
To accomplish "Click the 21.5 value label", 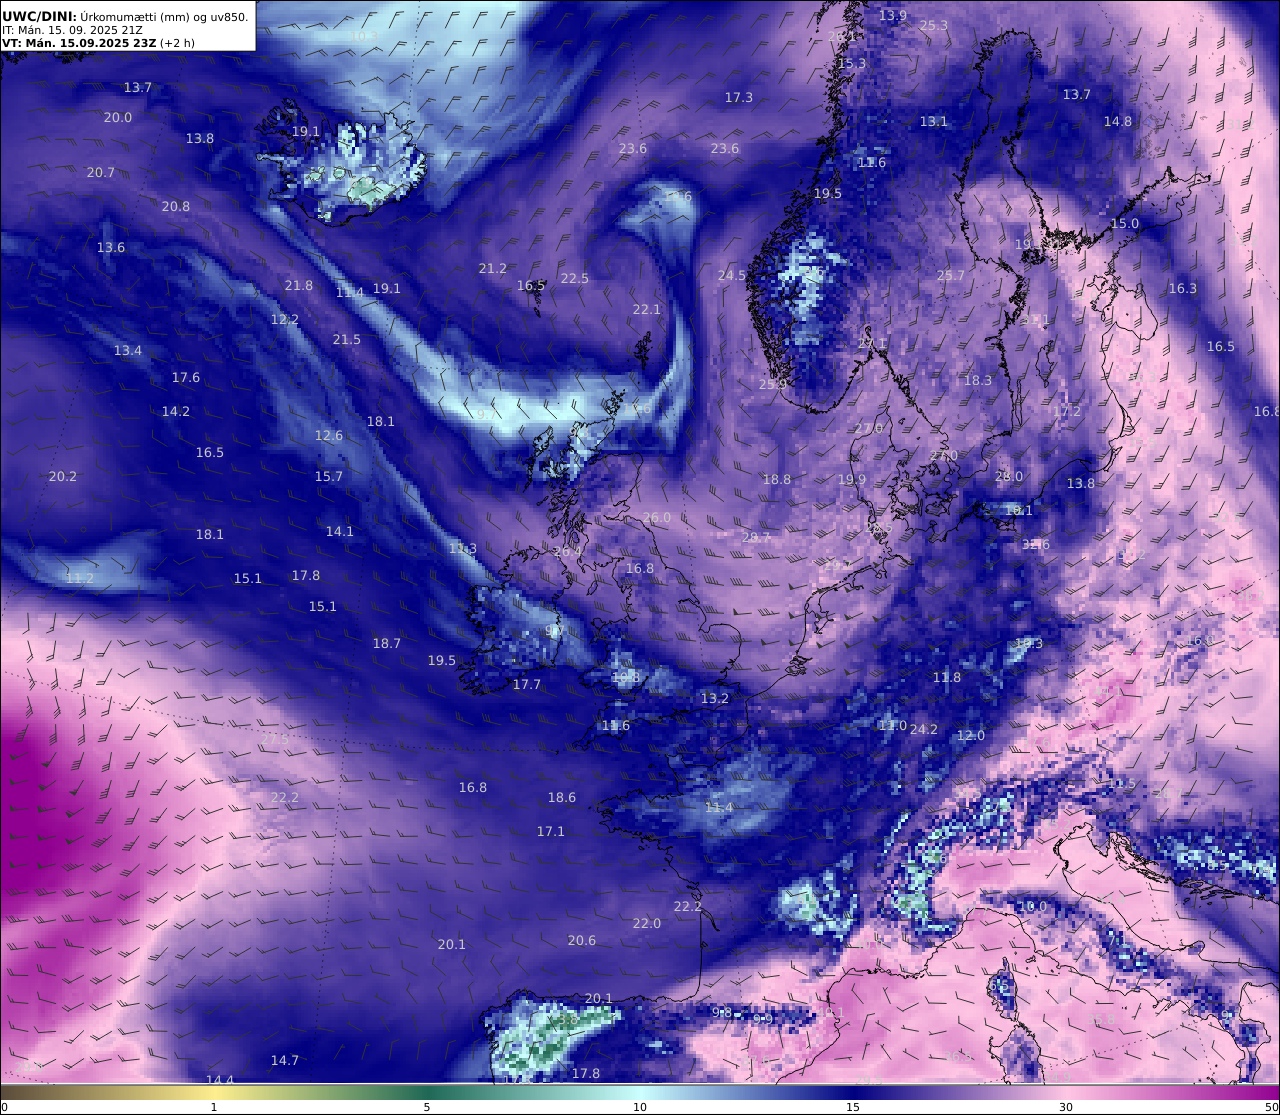I will tap(347, 340).
